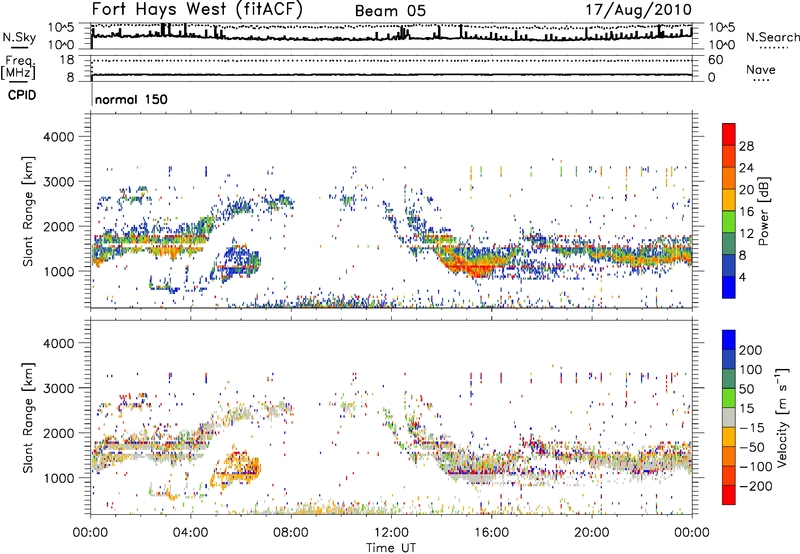Click the 'Slant Range [km]' label of the velocity panel

[x=28, y=418]
